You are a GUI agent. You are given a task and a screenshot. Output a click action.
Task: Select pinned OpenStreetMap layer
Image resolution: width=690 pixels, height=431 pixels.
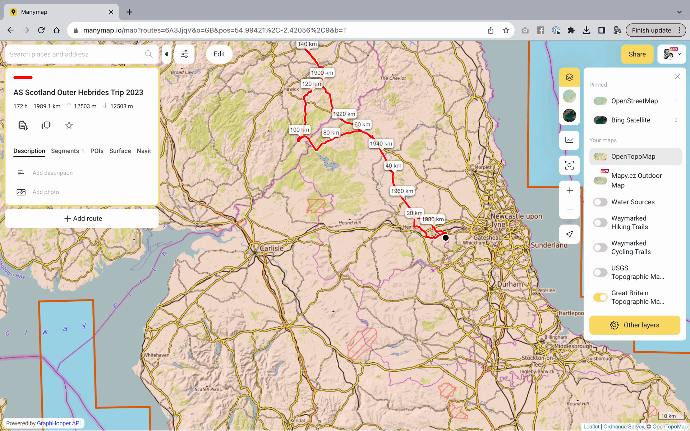pos(635,101)
